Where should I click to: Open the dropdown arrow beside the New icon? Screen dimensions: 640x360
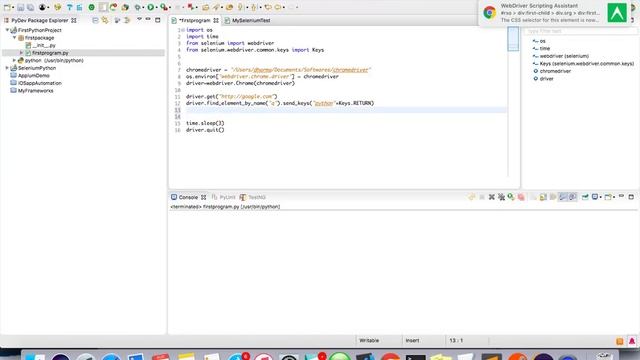click(13, 8)
